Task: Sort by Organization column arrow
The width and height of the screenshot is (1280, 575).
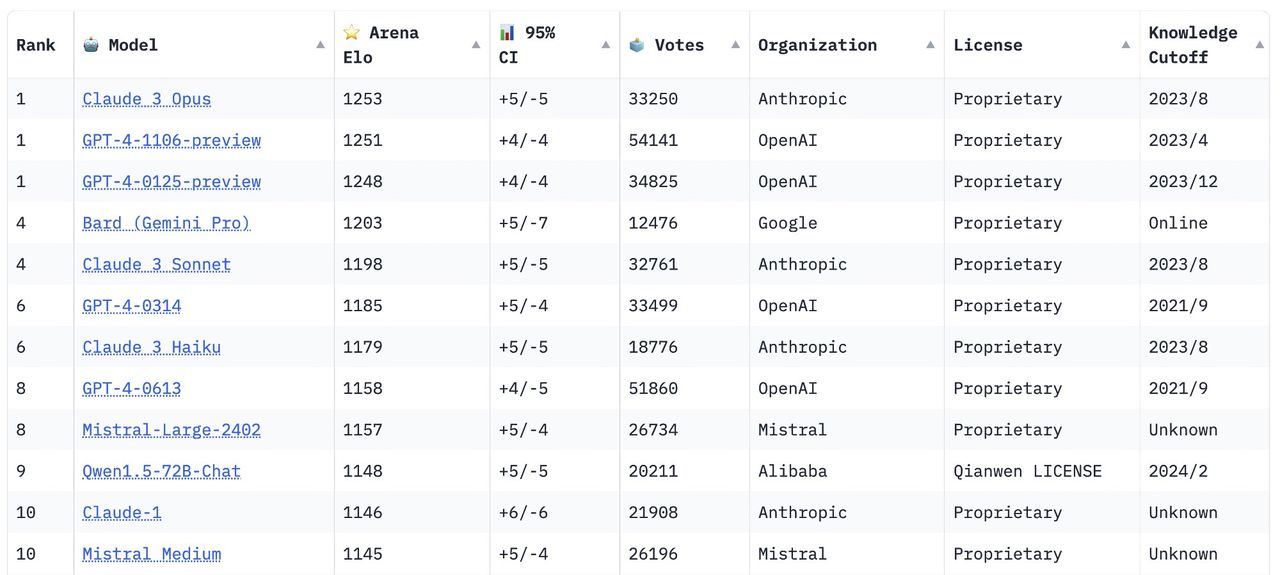Action: pyautogui.click(x=930, y=45)
